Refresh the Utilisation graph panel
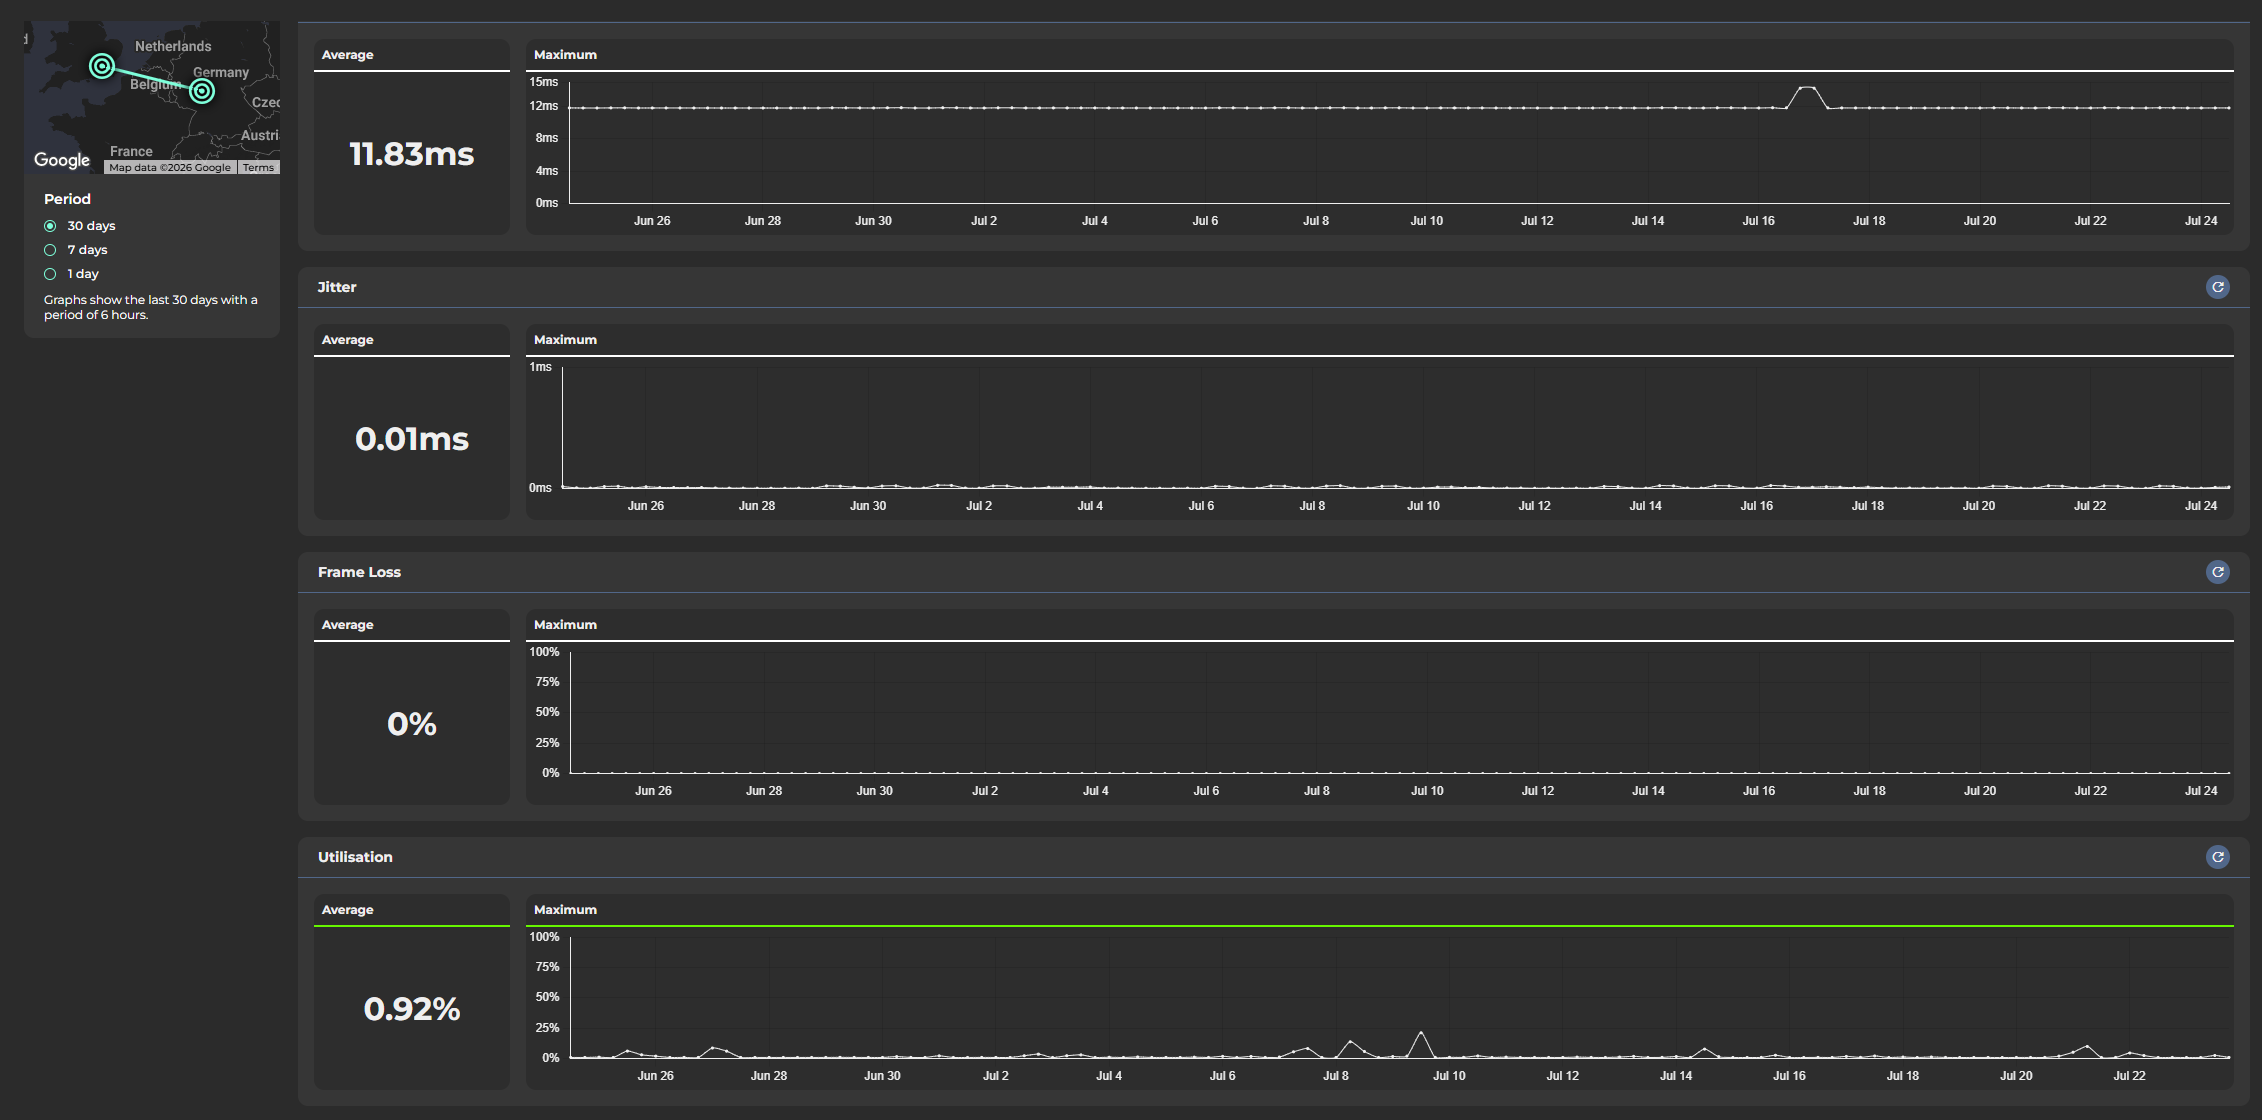This screenshot has width=2262, height=1120. point(2217,857)
